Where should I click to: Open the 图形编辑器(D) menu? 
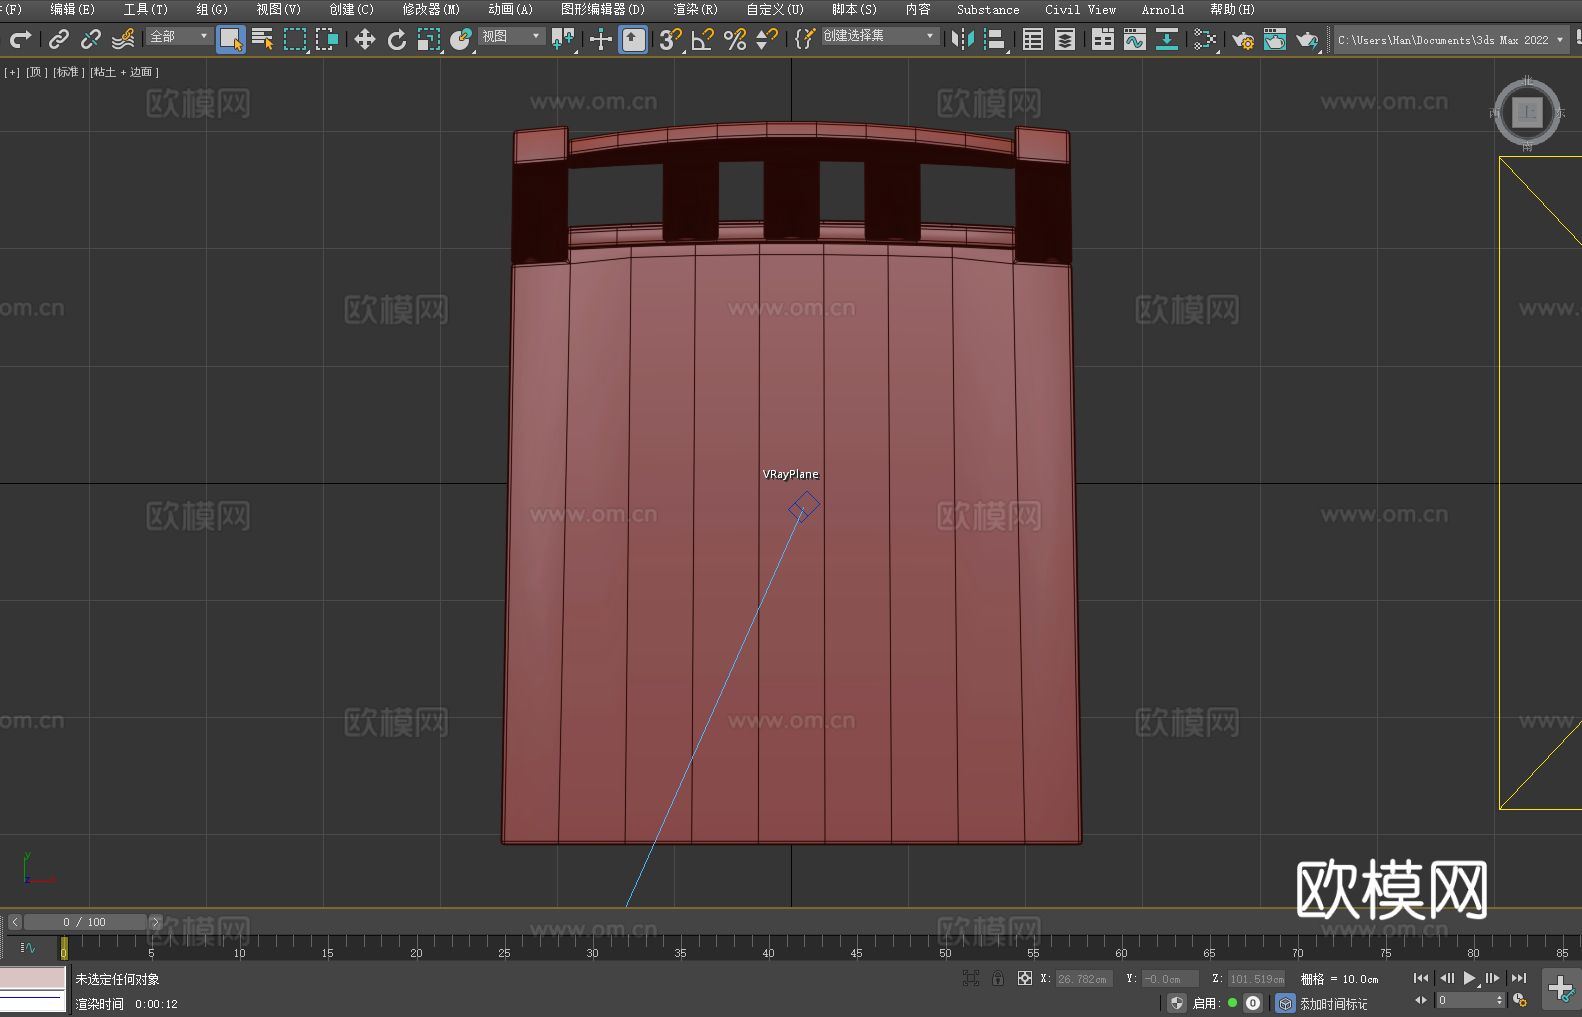[602, 9]
